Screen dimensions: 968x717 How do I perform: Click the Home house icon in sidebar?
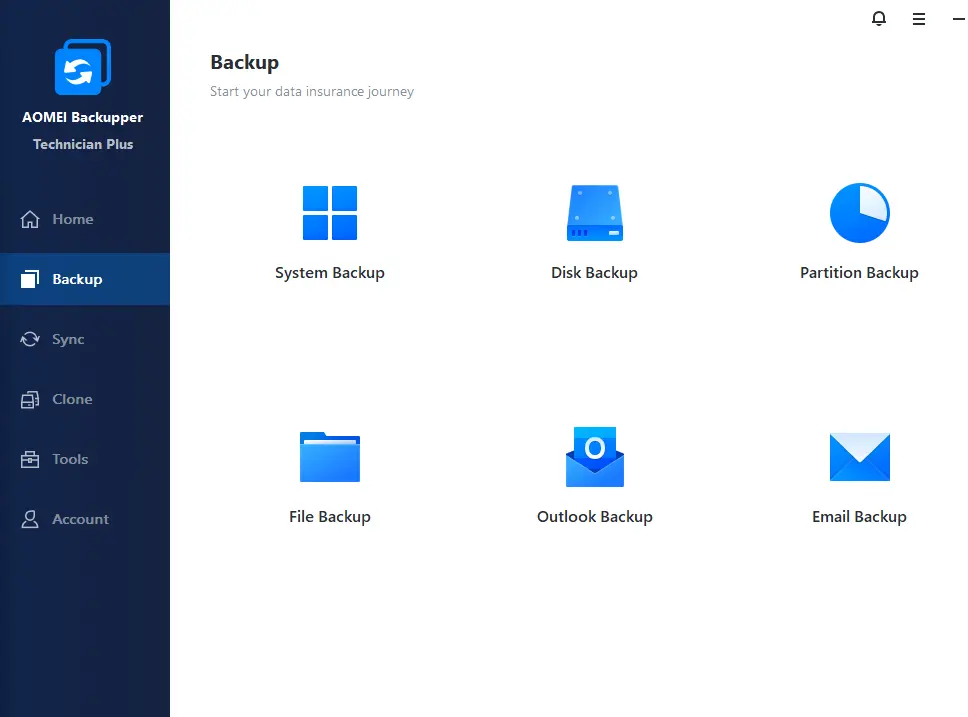(30, 219)
